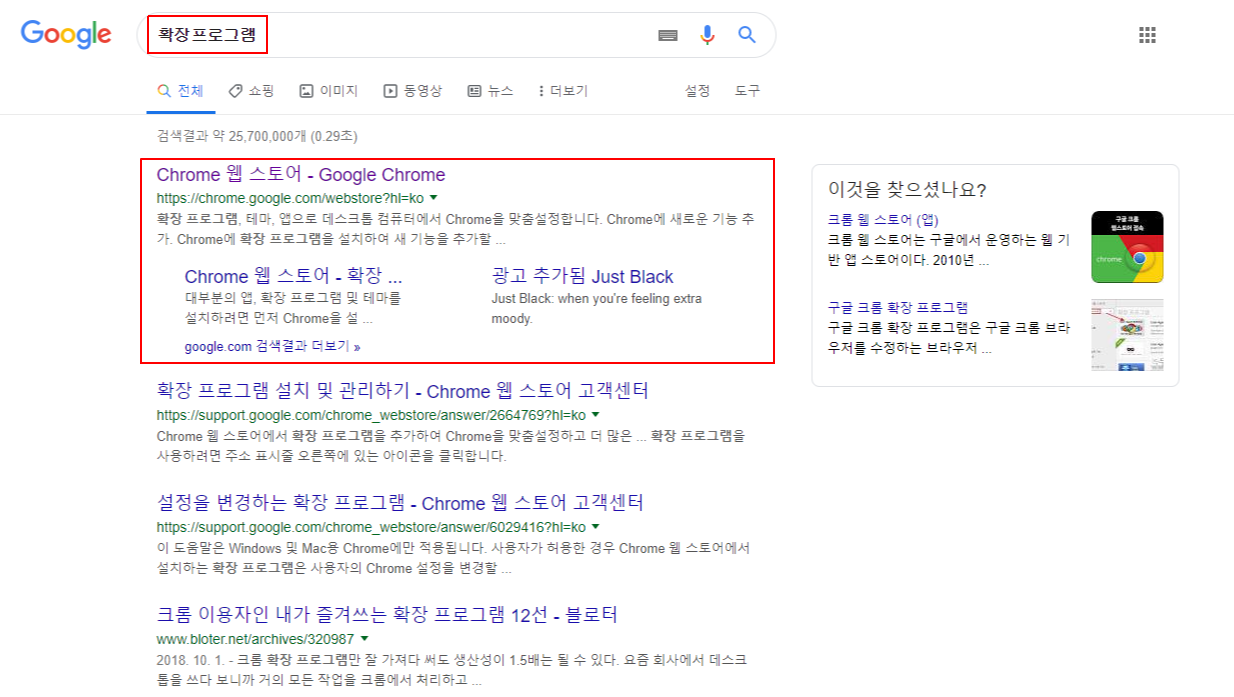Viewport: 1234px width, 697px height.
Task: Open the '광고 추가됨 Just Black' sitelink
Action: point(583,277)
